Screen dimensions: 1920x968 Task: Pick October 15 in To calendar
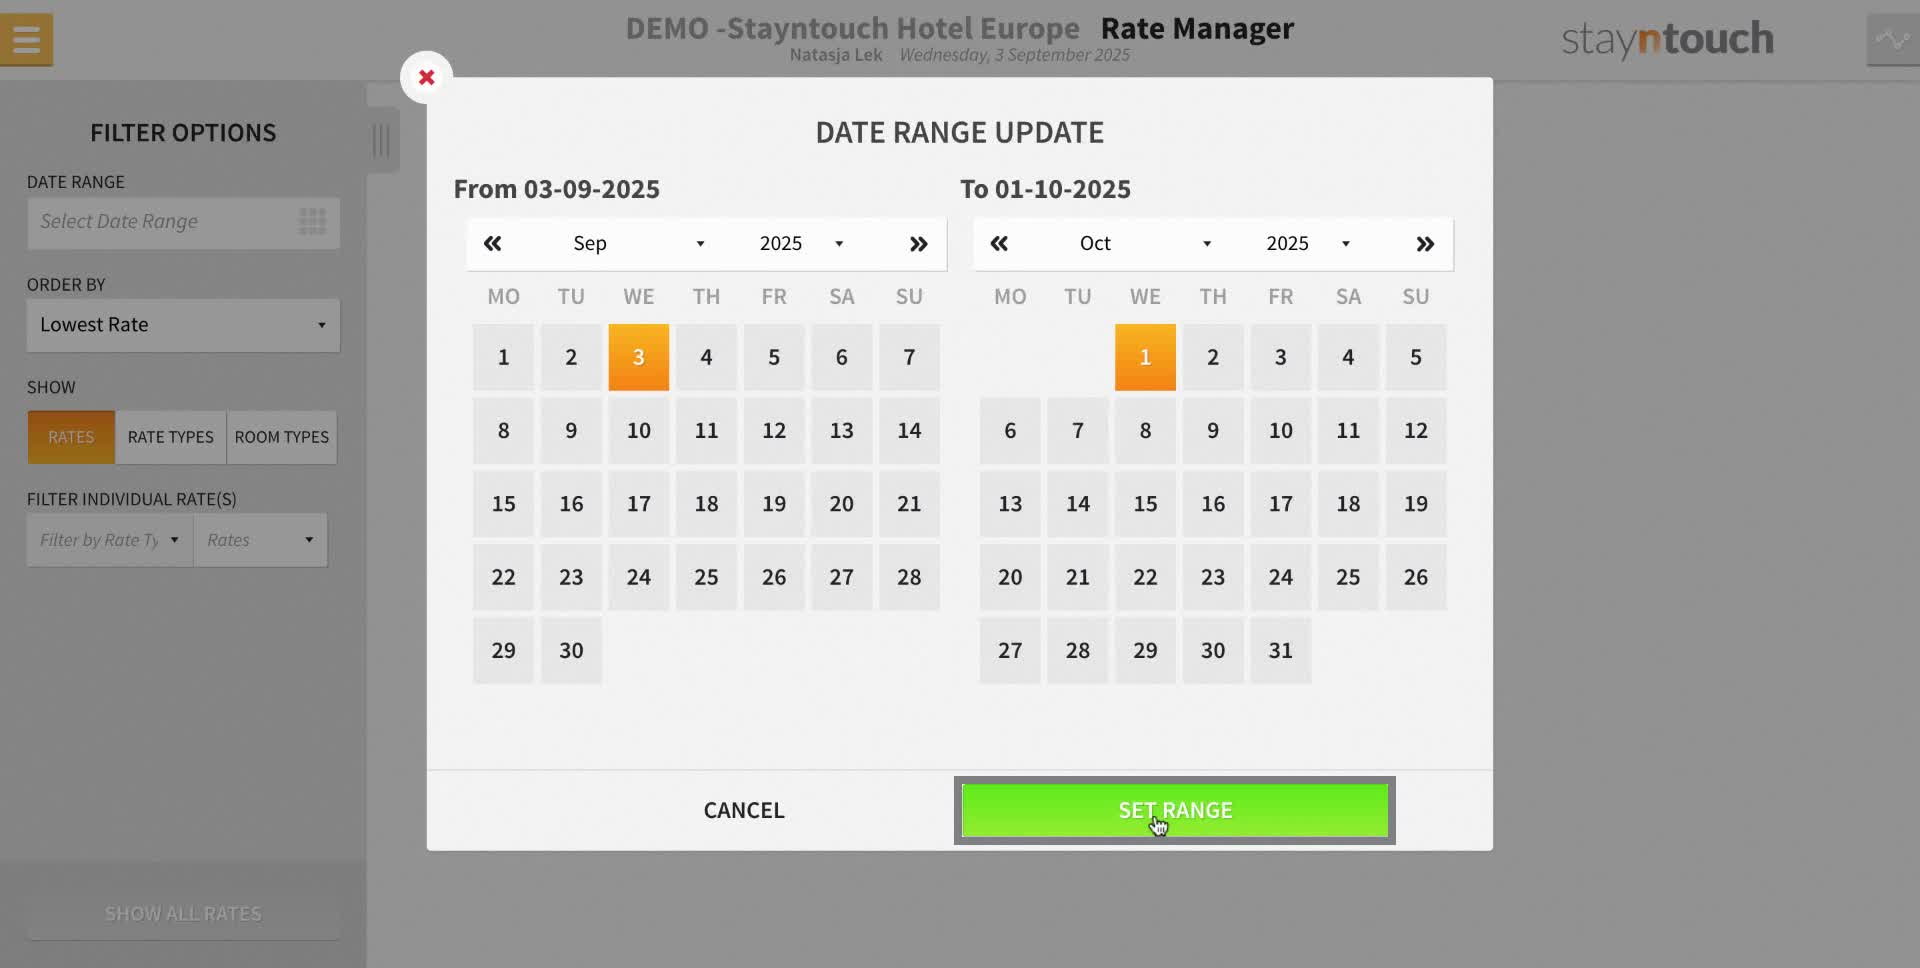(1145, 504)
